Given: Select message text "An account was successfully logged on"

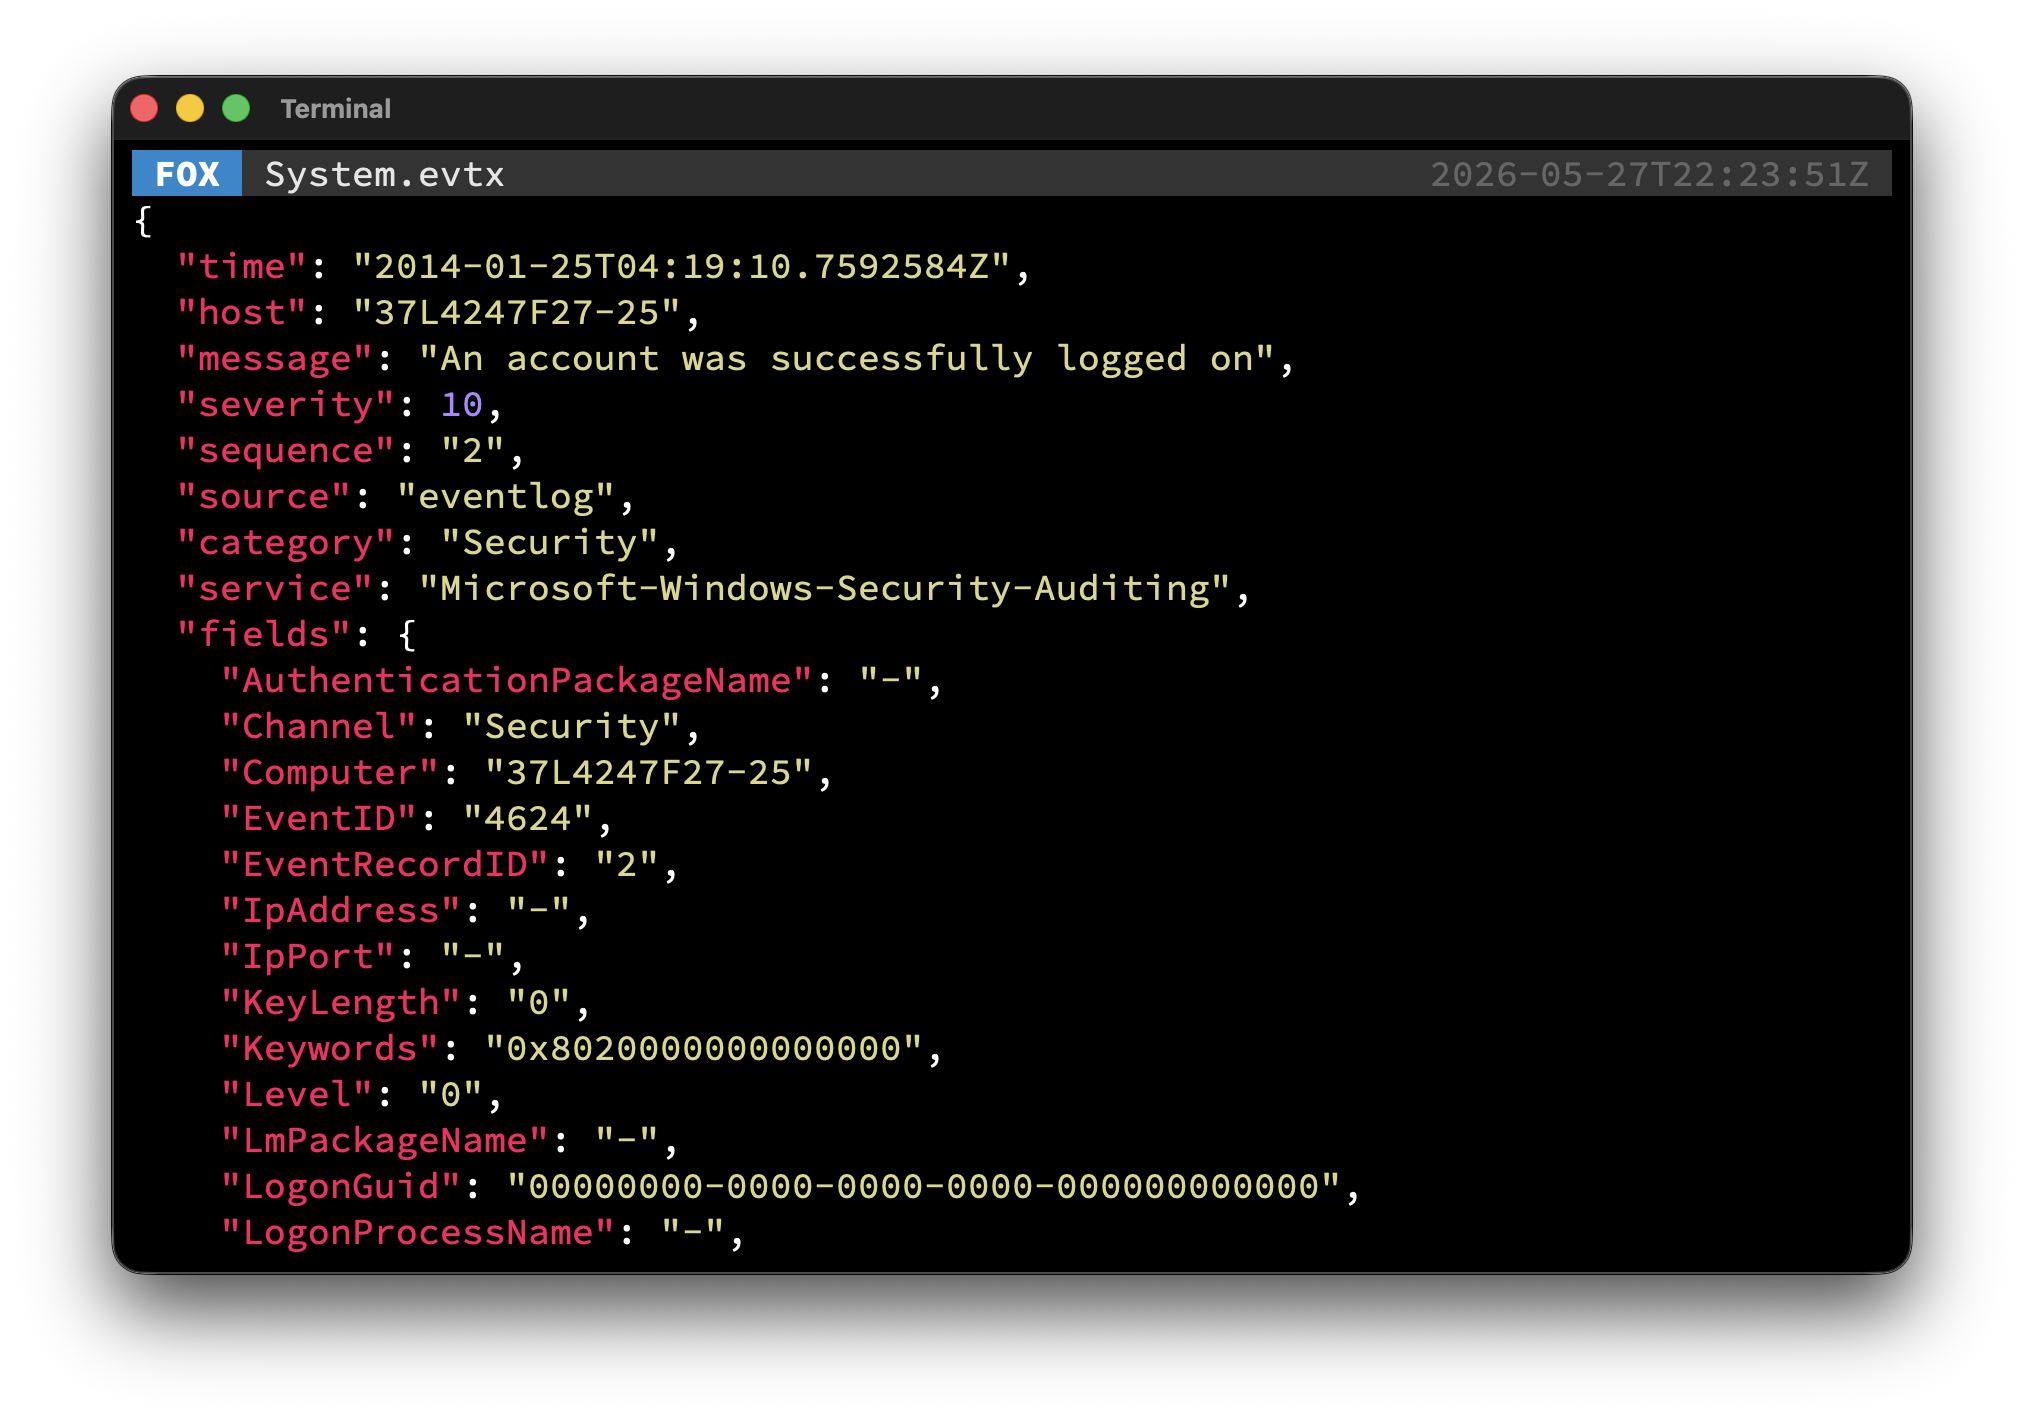Looking at the screenshot, I should [846, 358].
